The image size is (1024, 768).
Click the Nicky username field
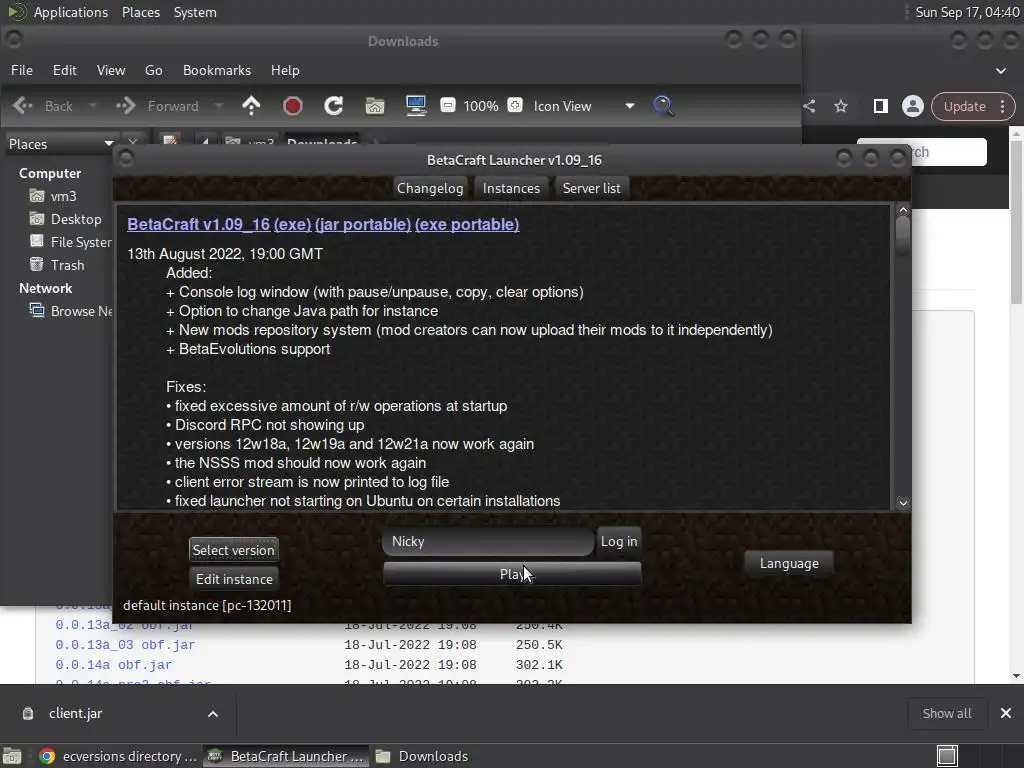tap(488, 541)
